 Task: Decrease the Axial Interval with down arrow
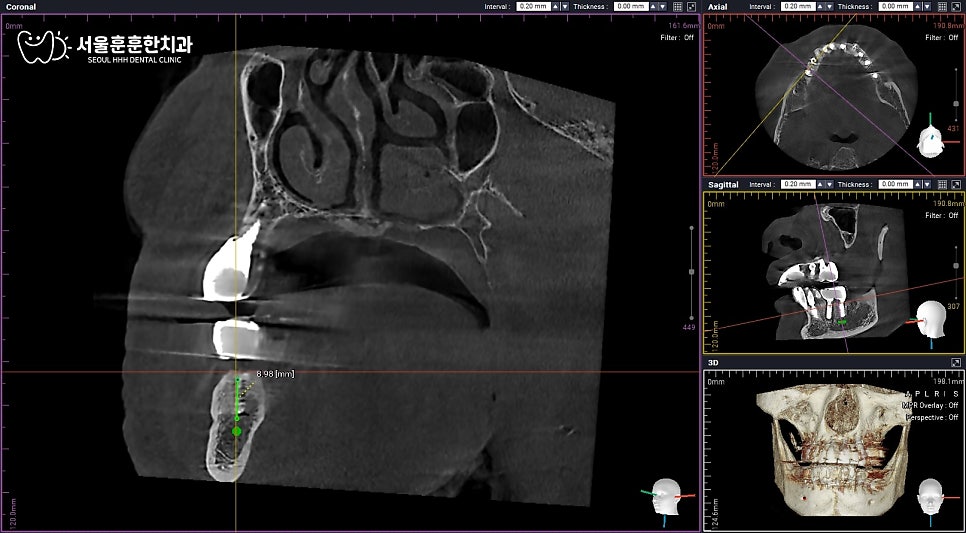point(830,6)
